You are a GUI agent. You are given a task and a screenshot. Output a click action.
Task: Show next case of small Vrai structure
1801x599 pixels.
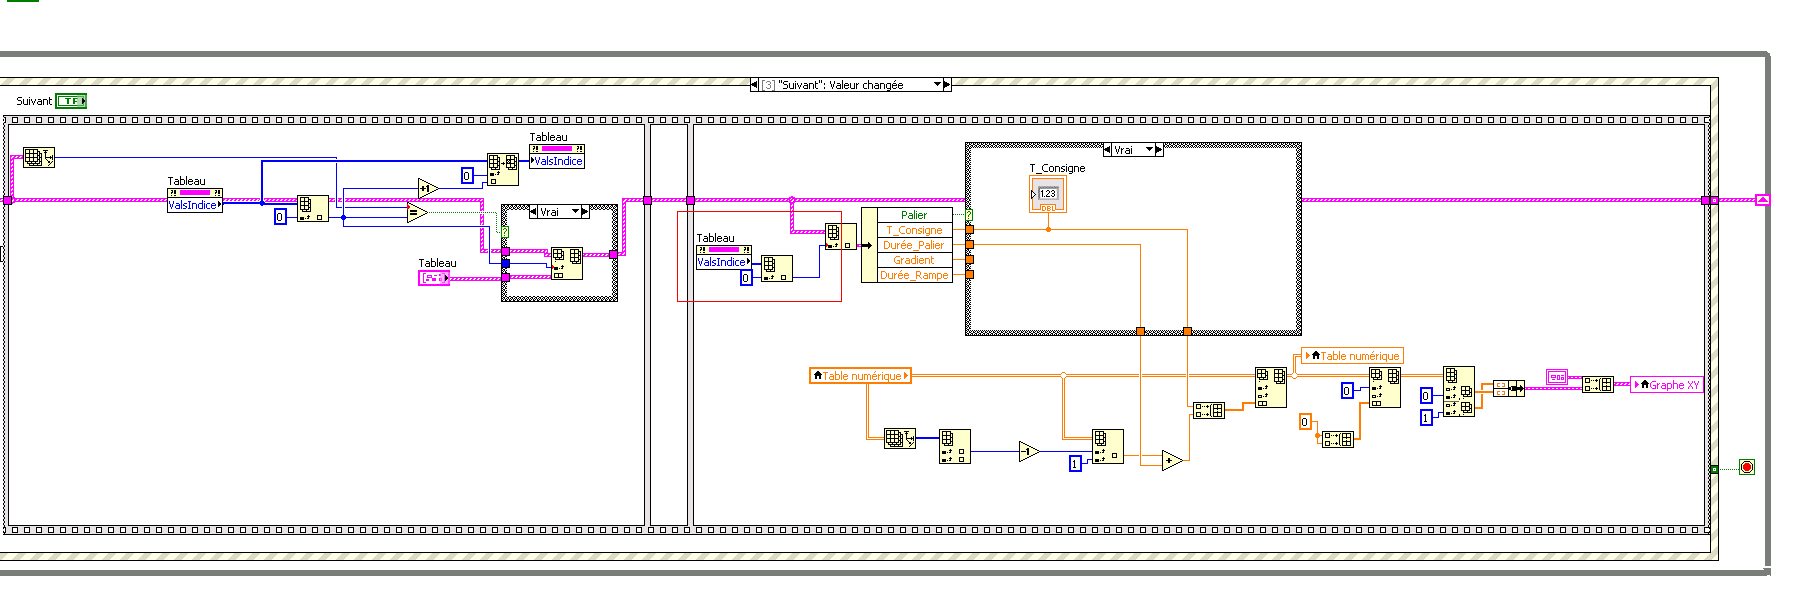[x=585, y=212]
